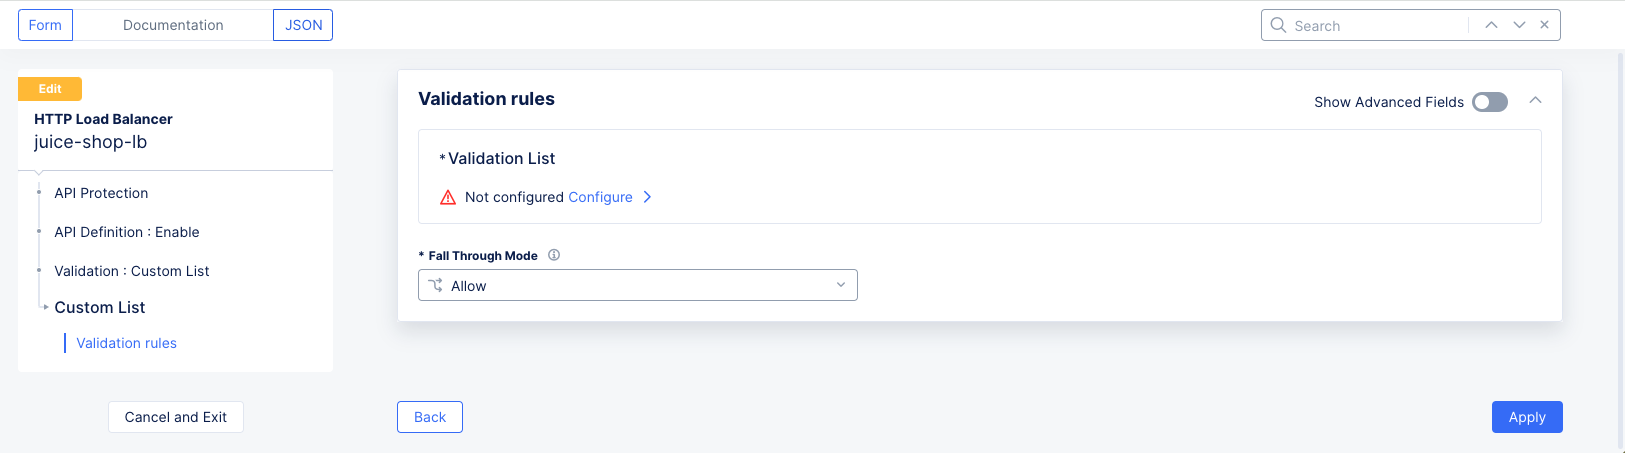1625x453 pixels.
Task: Click Cancel and Exit button
Action: [x=176, y=417]
